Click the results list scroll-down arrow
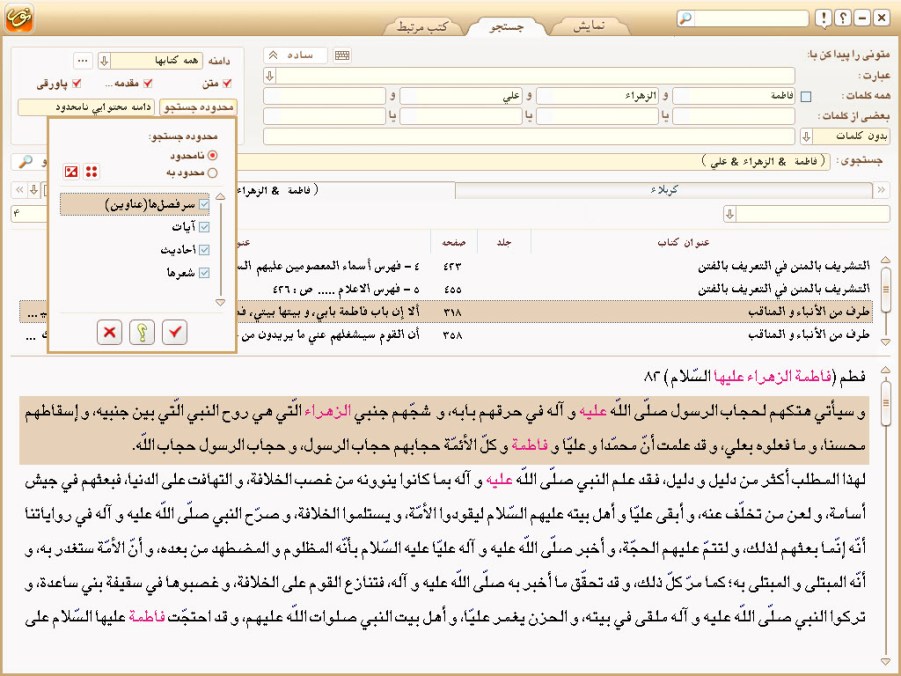 (x=885, y=342)
